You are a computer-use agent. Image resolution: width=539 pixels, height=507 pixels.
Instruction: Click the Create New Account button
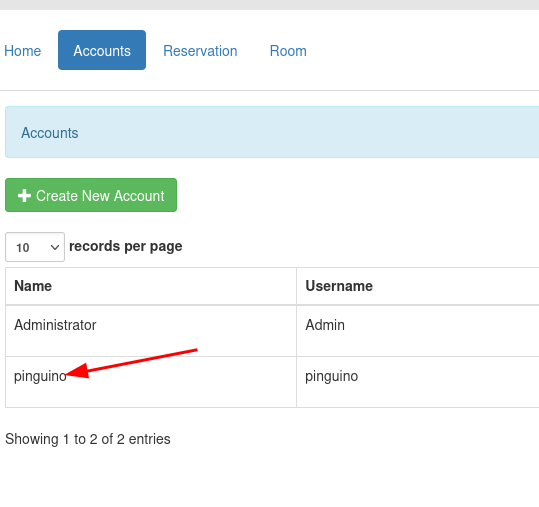pos(91,195)
